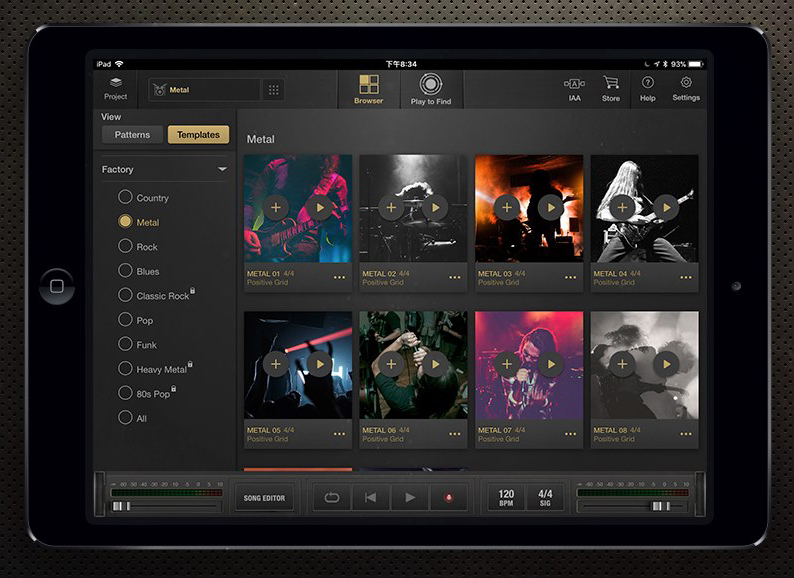Tap the METAL 05 cover thumbnail

point(298,365)
